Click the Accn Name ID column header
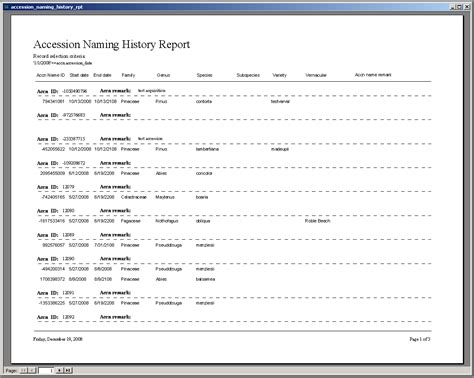This screenshot has height=378, width=474. point(51,75)
